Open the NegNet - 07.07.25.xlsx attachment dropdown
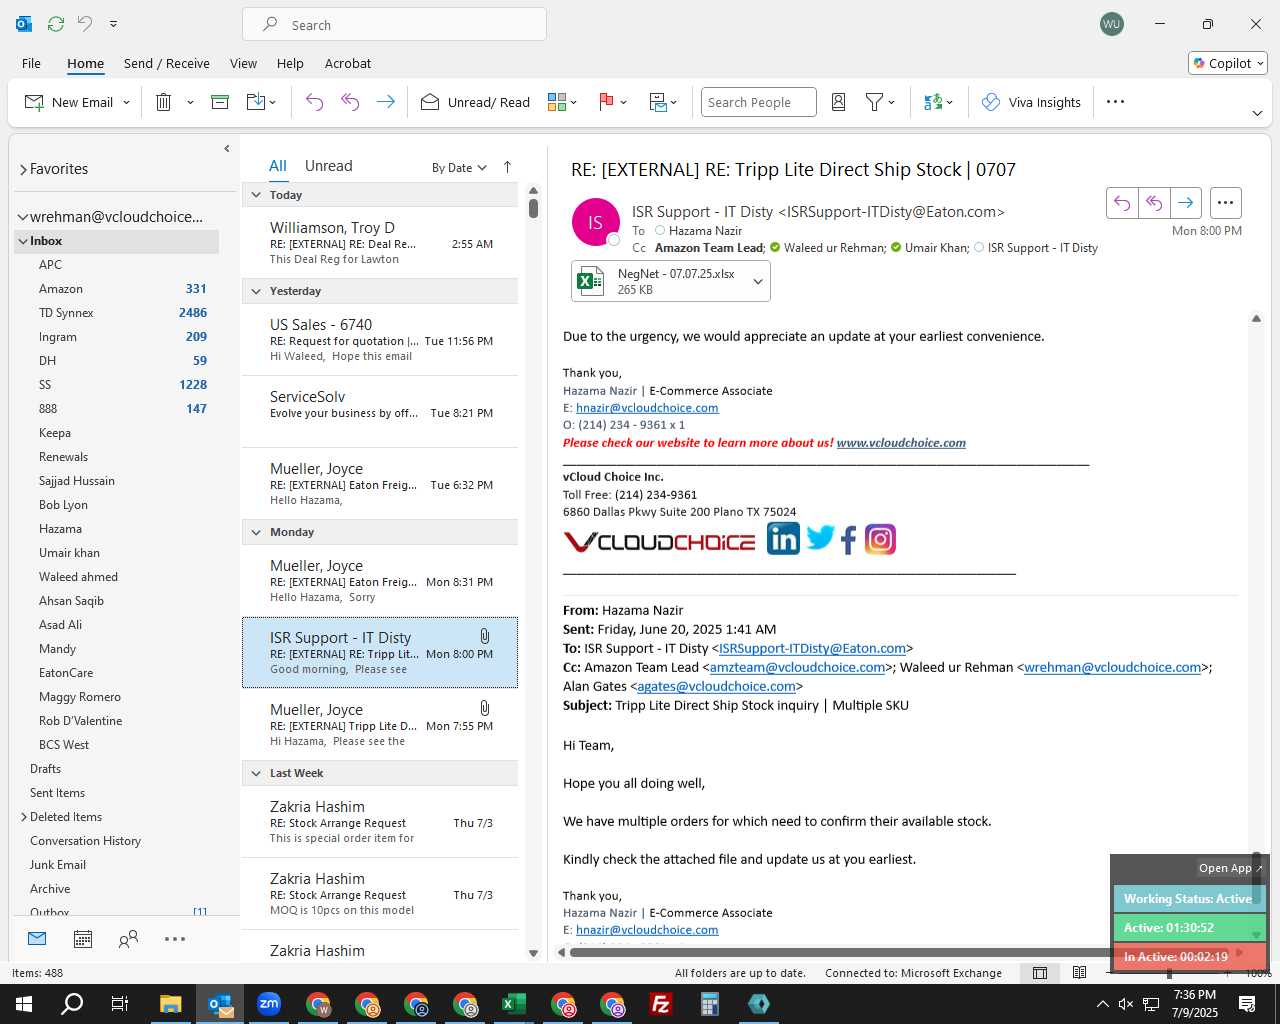1280x1024 pixels. tap(758, 282)
